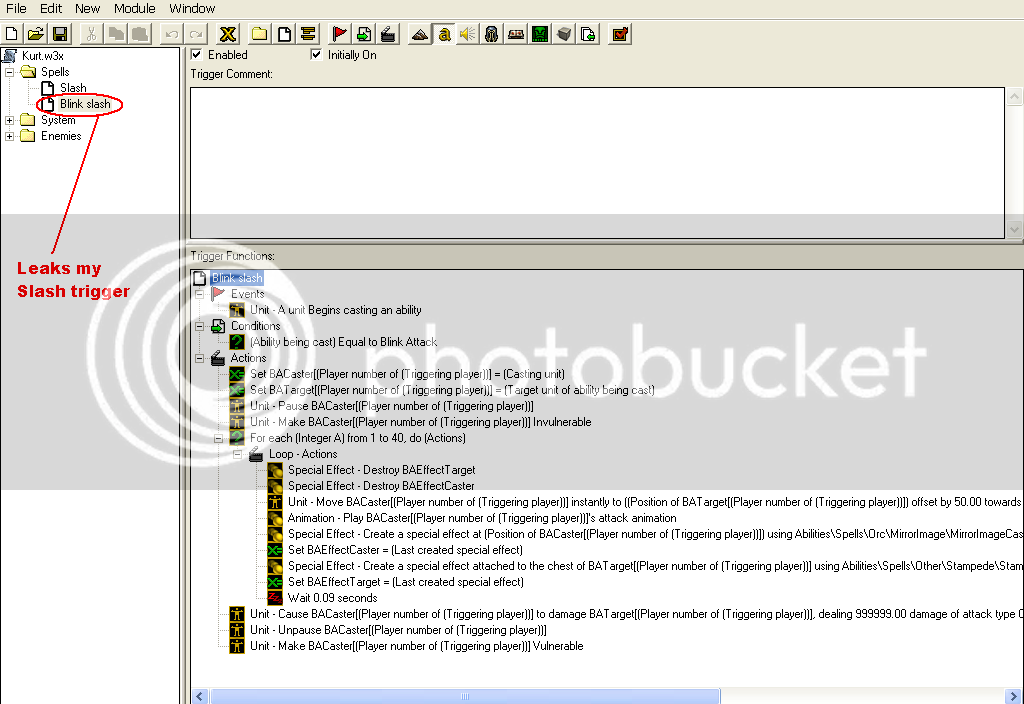Open the Import Manager module
Image resolution: width=1024 pixels, height=704 pixels.
[588, 34]
